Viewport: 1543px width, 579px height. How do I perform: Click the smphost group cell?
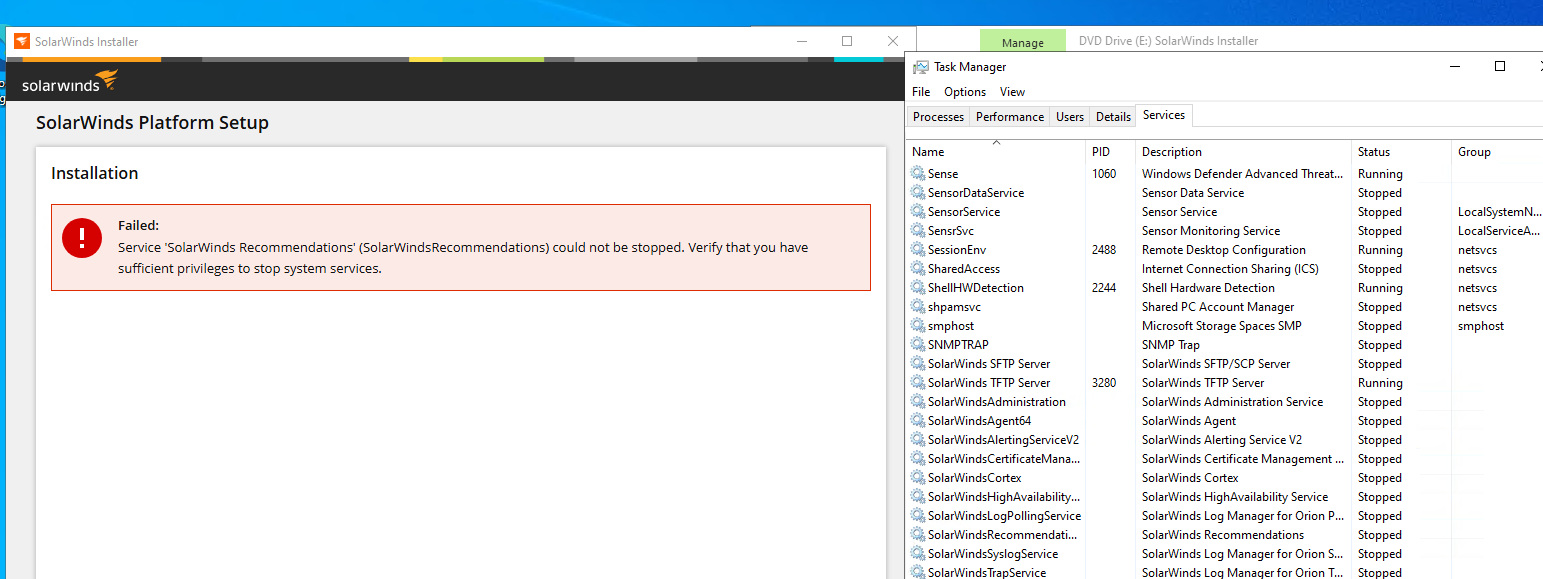click(1481, 326)
